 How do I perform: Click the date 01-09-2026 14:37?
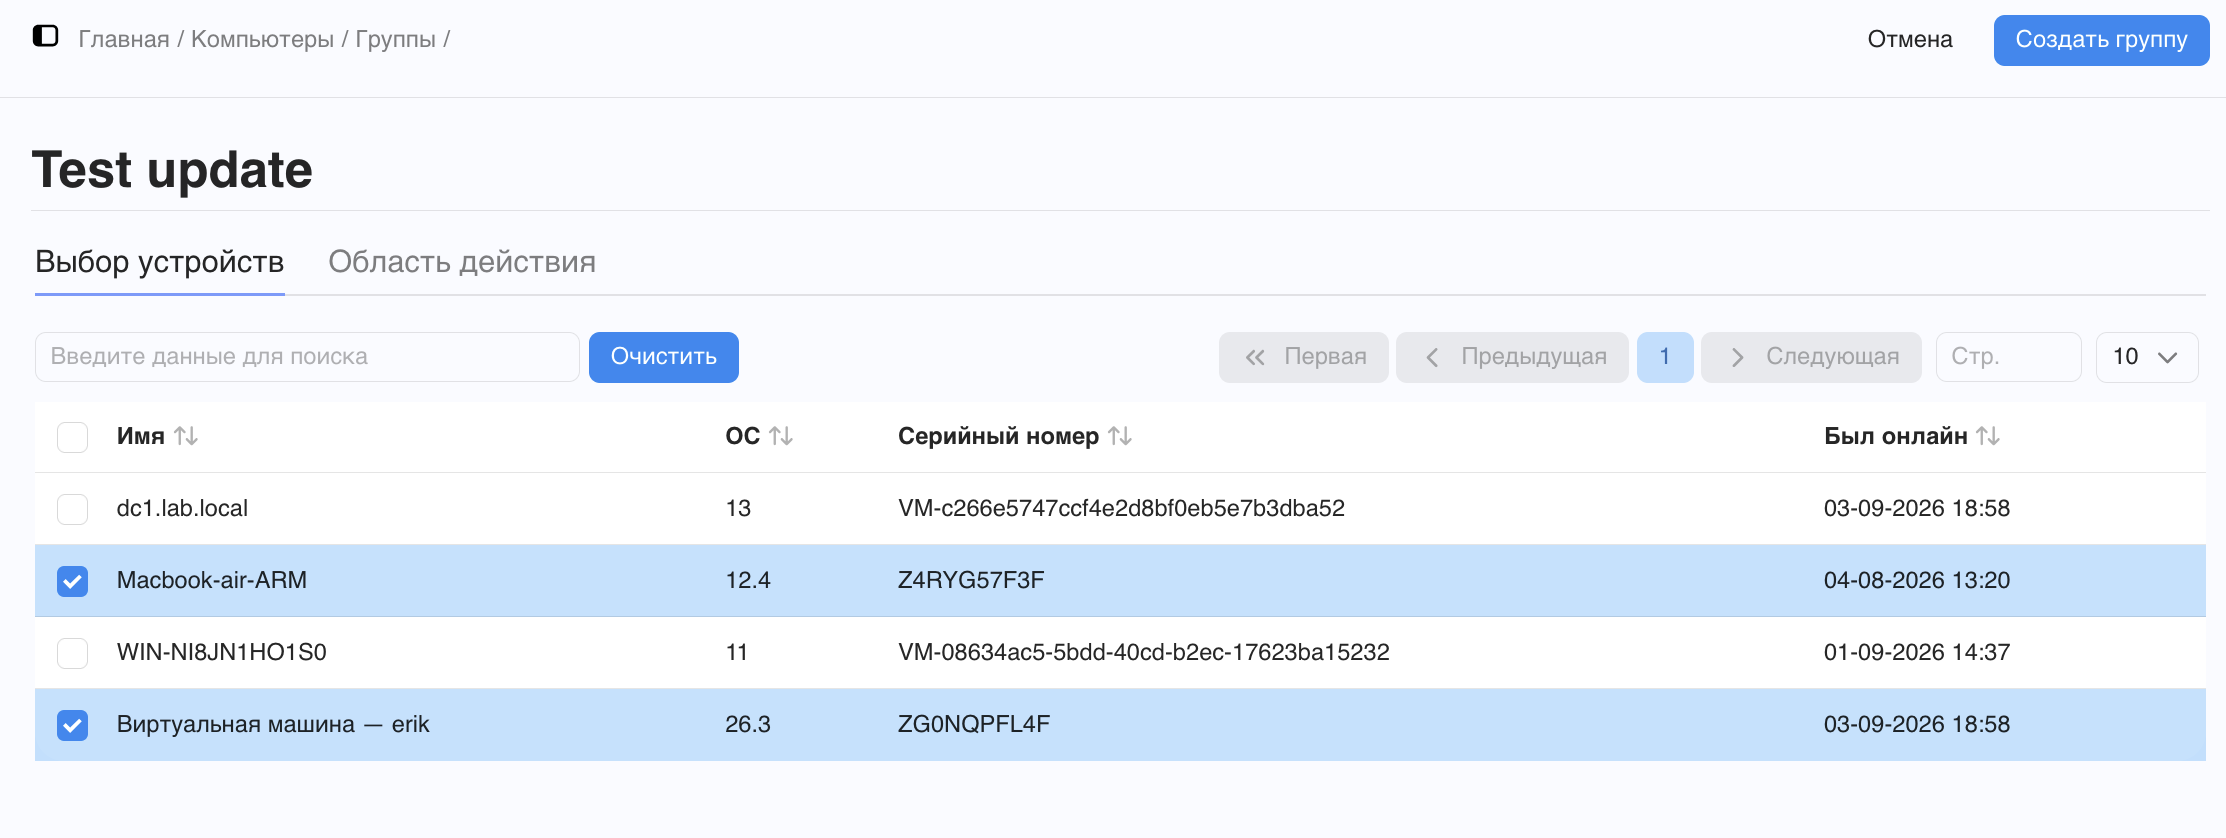click(1917, 652)
